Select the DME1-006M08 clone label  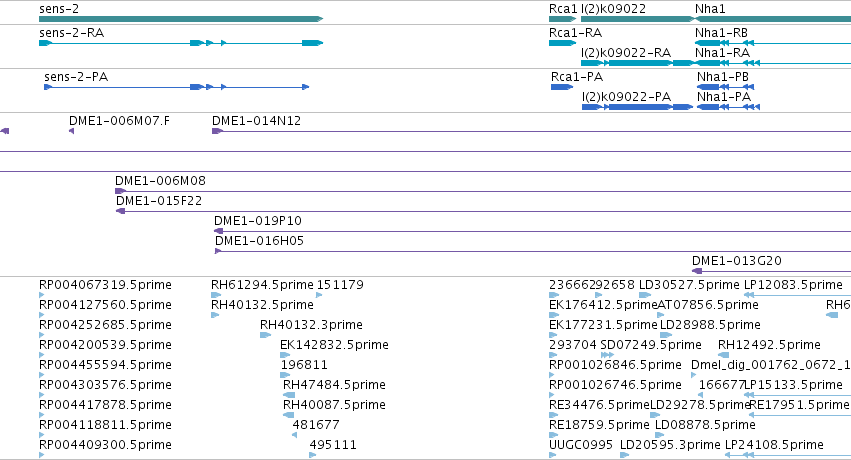pyautogui.click(x=160, y=180)
